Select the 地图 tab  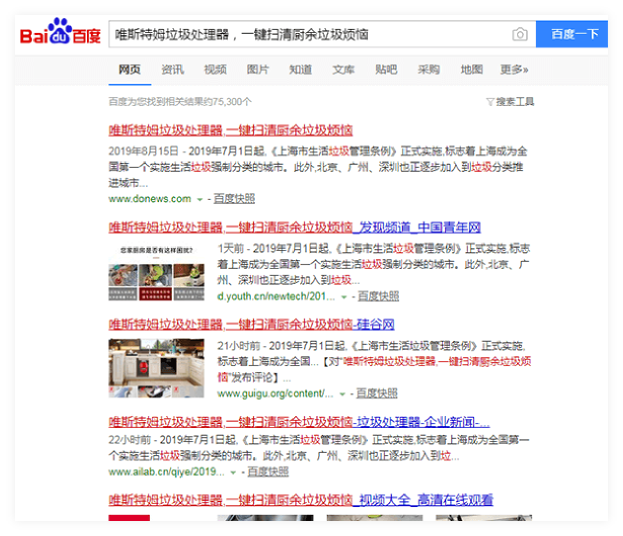(x=471, y=70)
